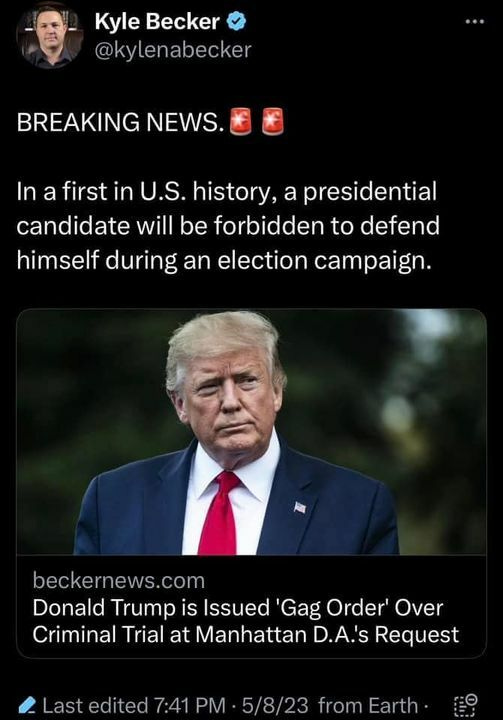Click the 'from Earth' location label
Screen dimensions: 503x720
pyautogui.click(x=367, y=705)
